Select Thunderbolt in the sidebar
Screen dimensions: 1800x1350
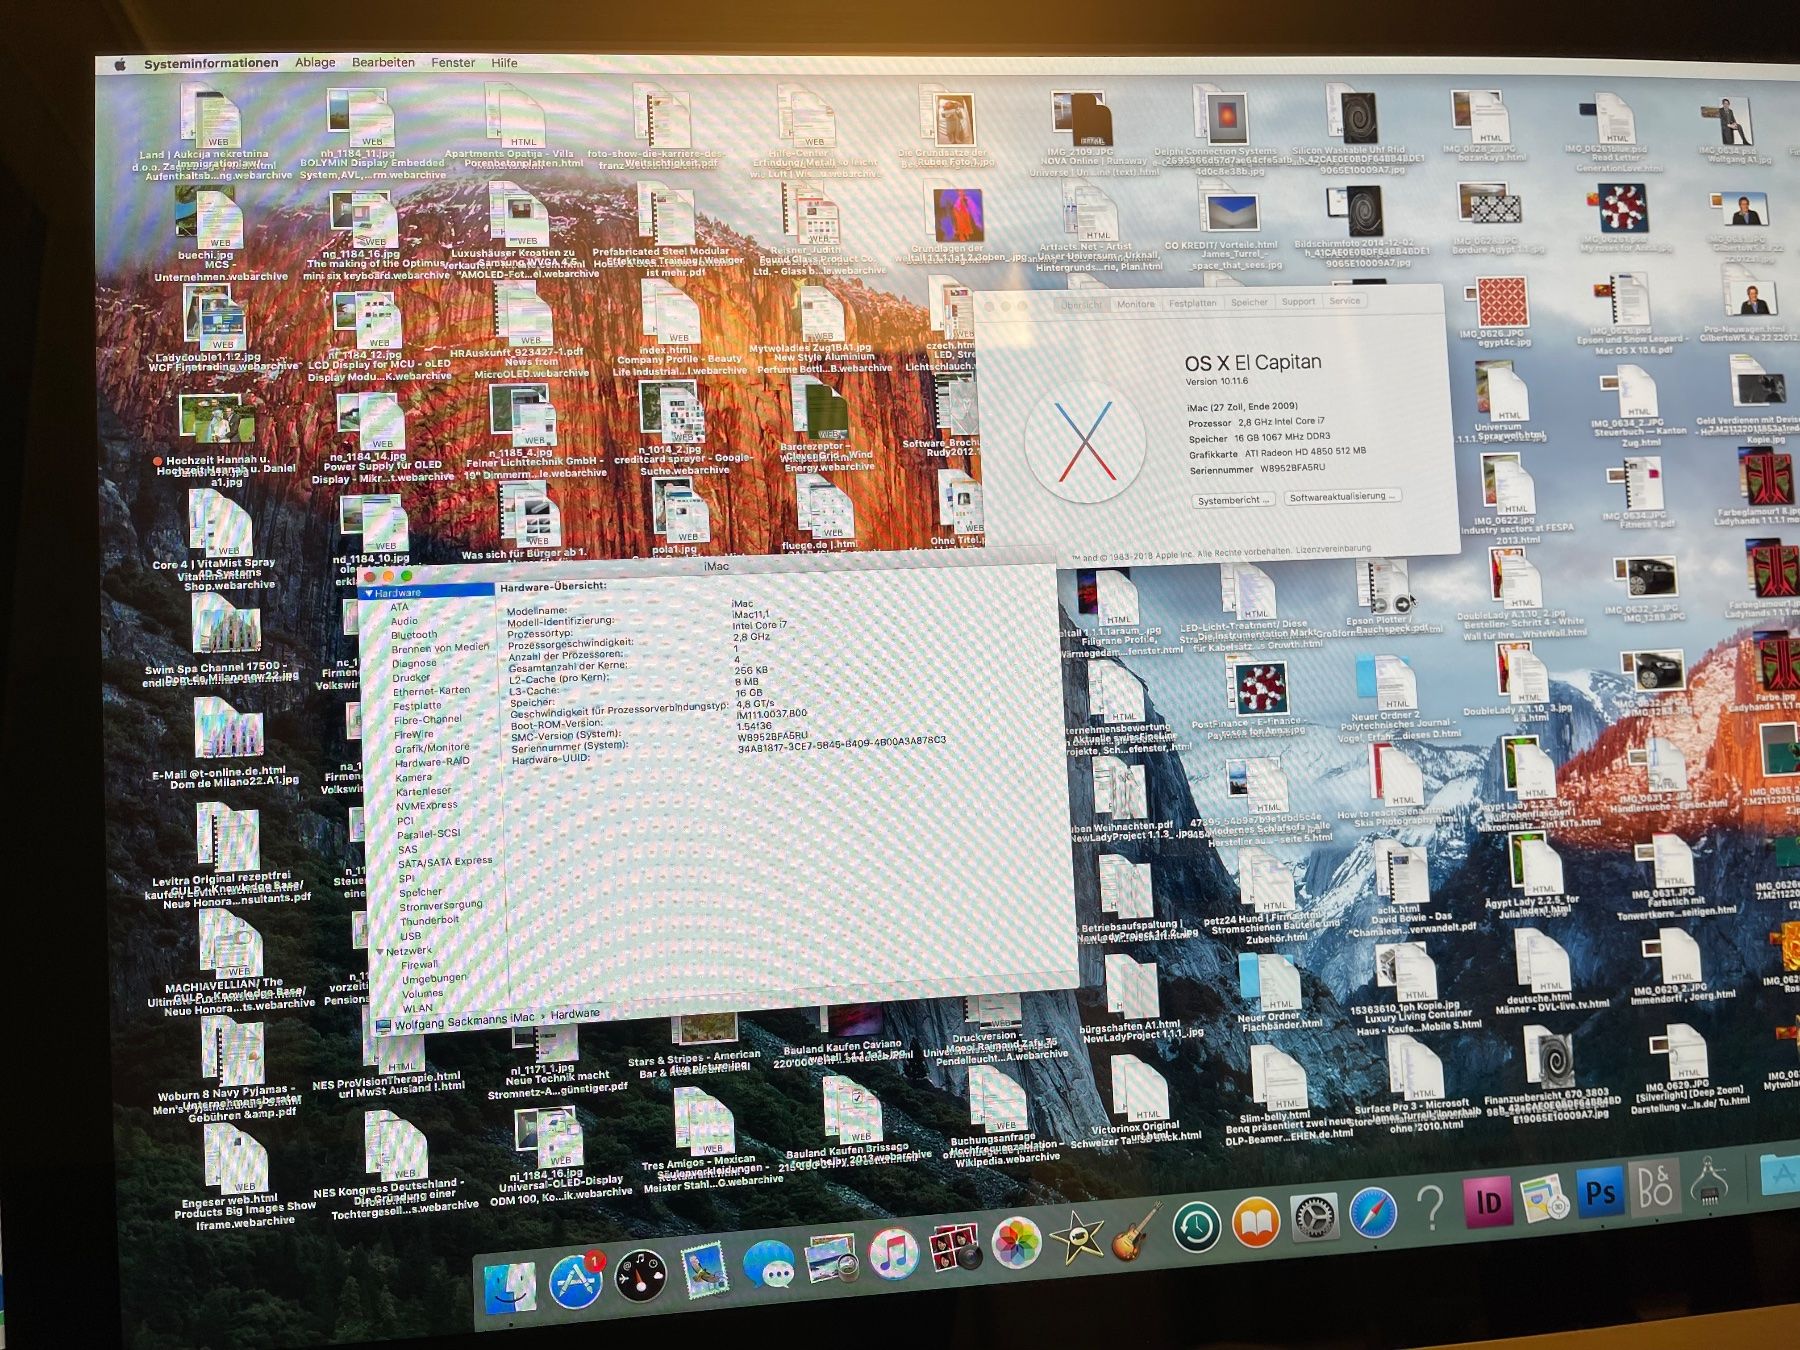(x=430, y=920)
